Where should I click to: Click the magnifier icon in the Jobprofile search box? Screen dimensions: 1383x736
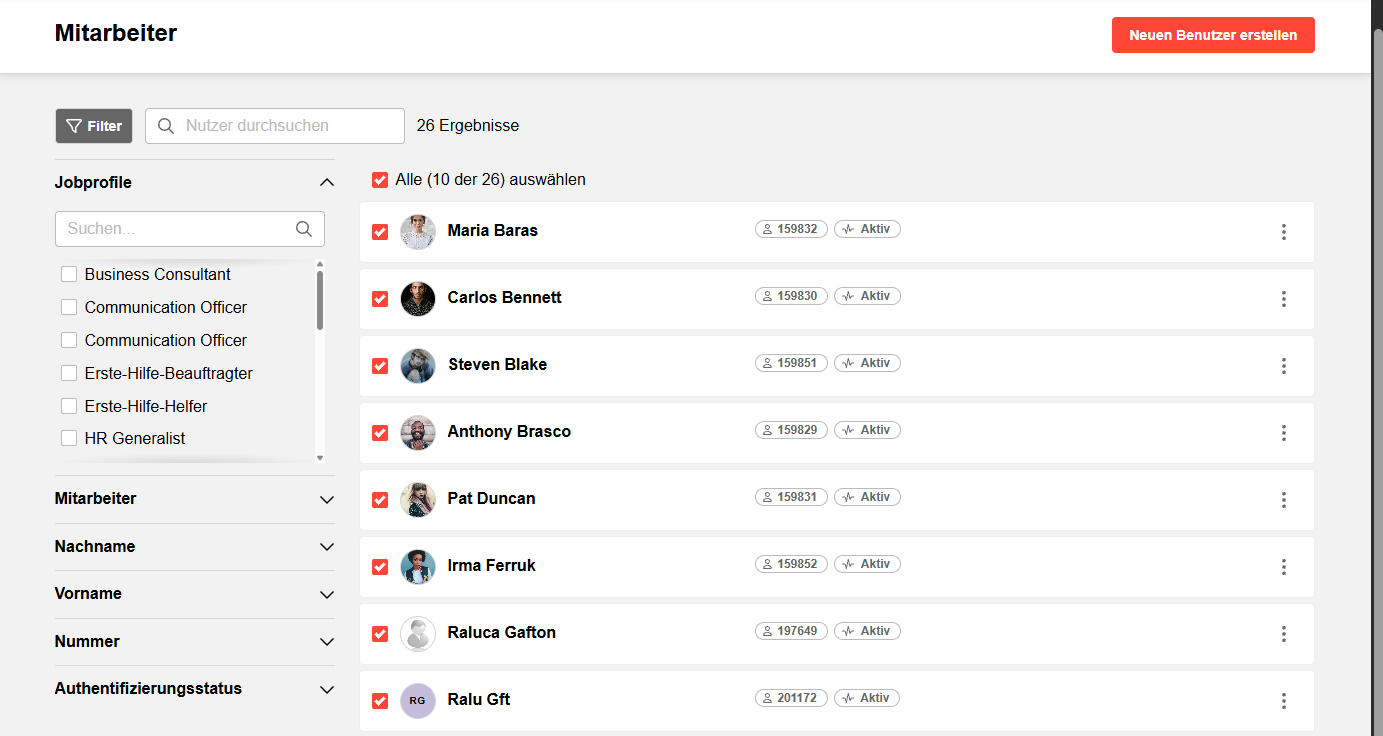(304, 229)
